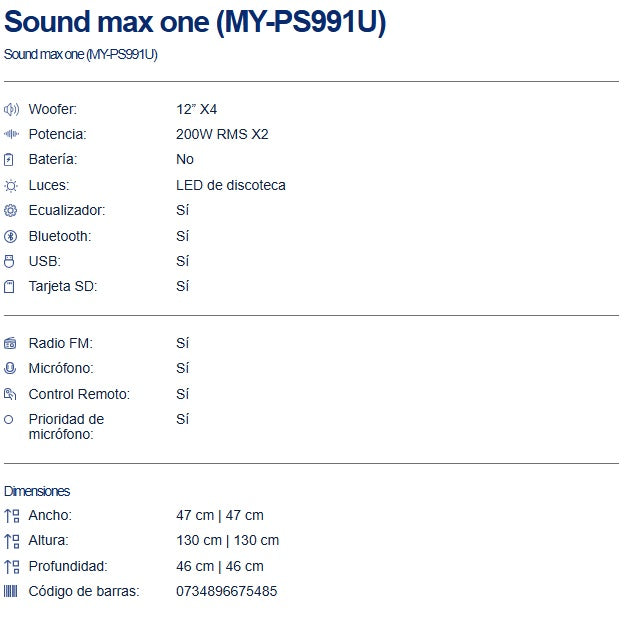Select the Altura: label
Image resolution: width=627 pixels, height=618 pixels.
[48, 540]
